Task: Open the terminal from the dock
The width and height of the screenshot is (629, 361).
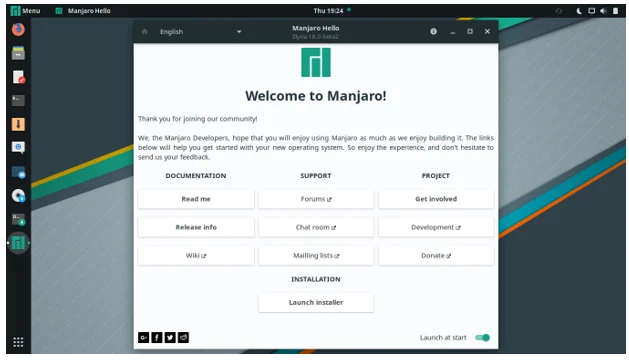Action: (x=18, y=100)
